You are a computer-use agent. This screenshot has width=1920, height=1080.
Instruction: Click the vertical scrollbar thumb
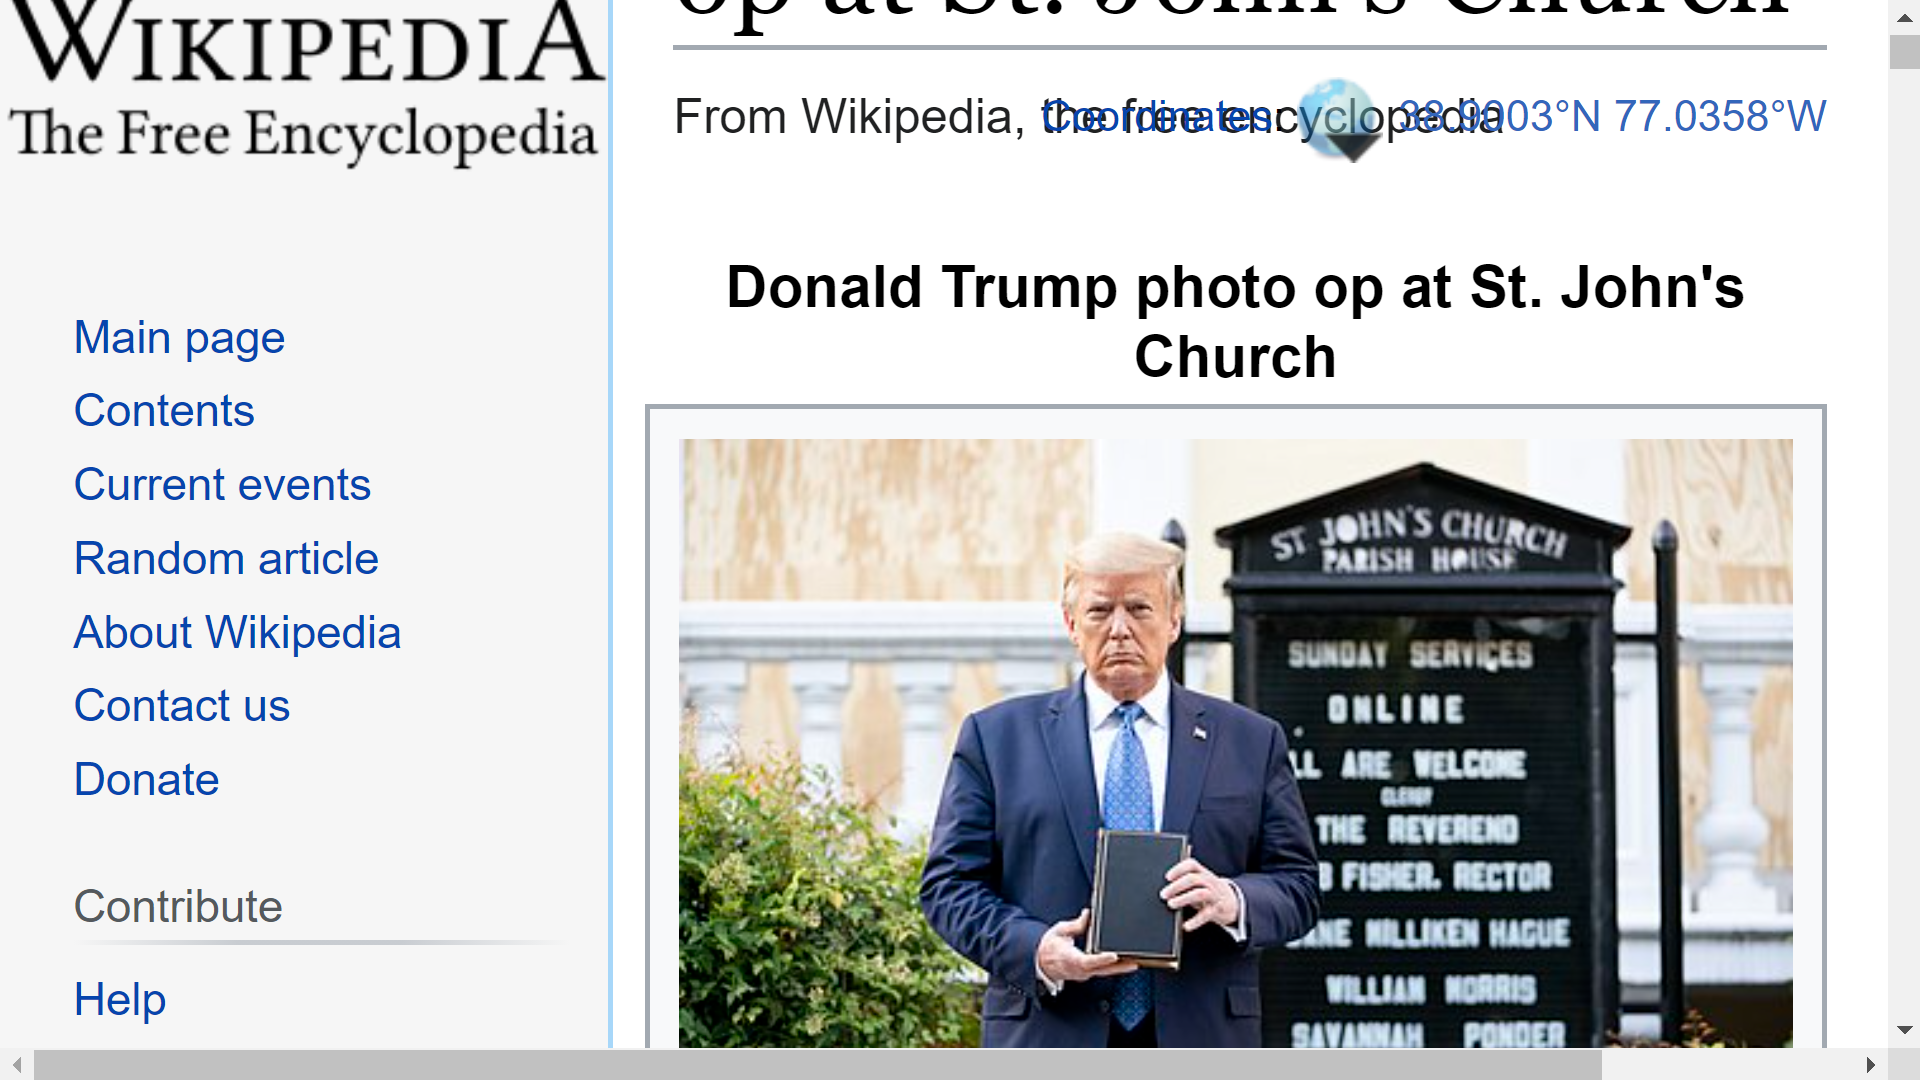tap(1904, 52)
